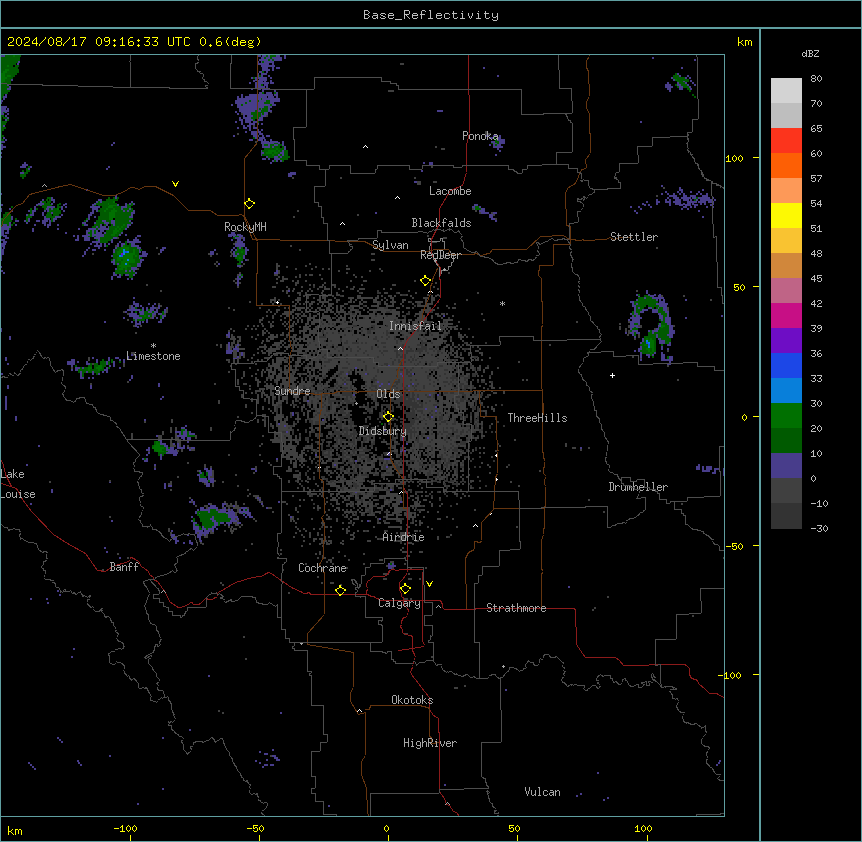Click the 100 tick label on the vertical axis
The image size is (862, 842).
pyautogui.click(x=734, y=158)
